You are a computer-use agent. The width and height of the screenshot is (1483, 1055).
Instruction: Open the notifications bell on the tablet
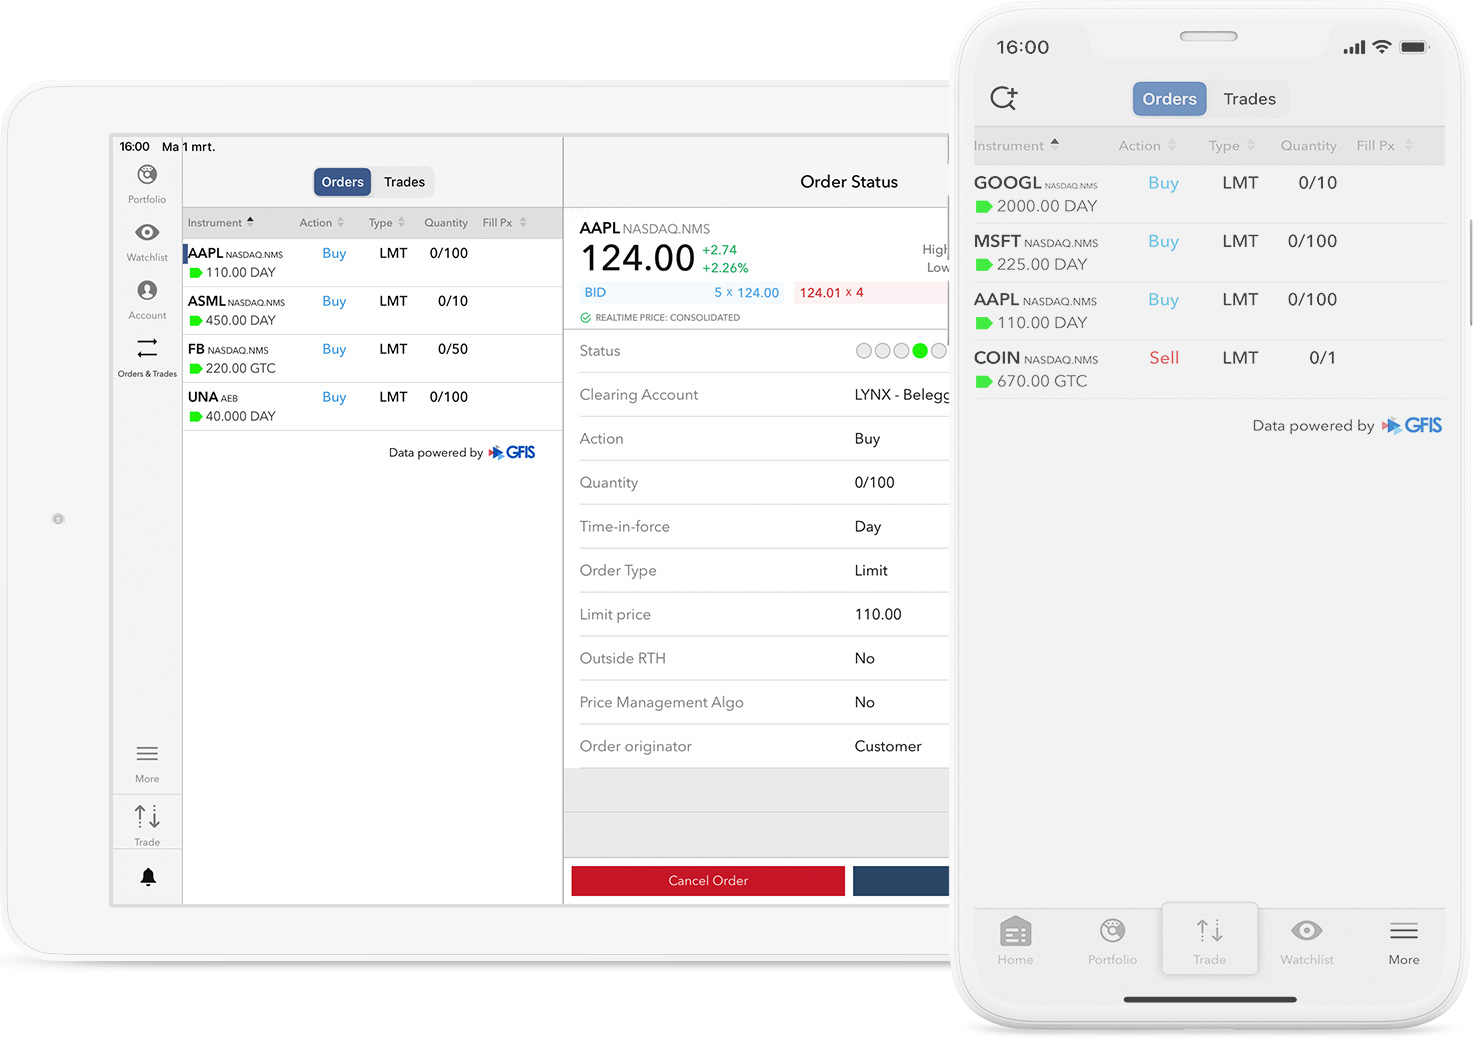[148, 877]
